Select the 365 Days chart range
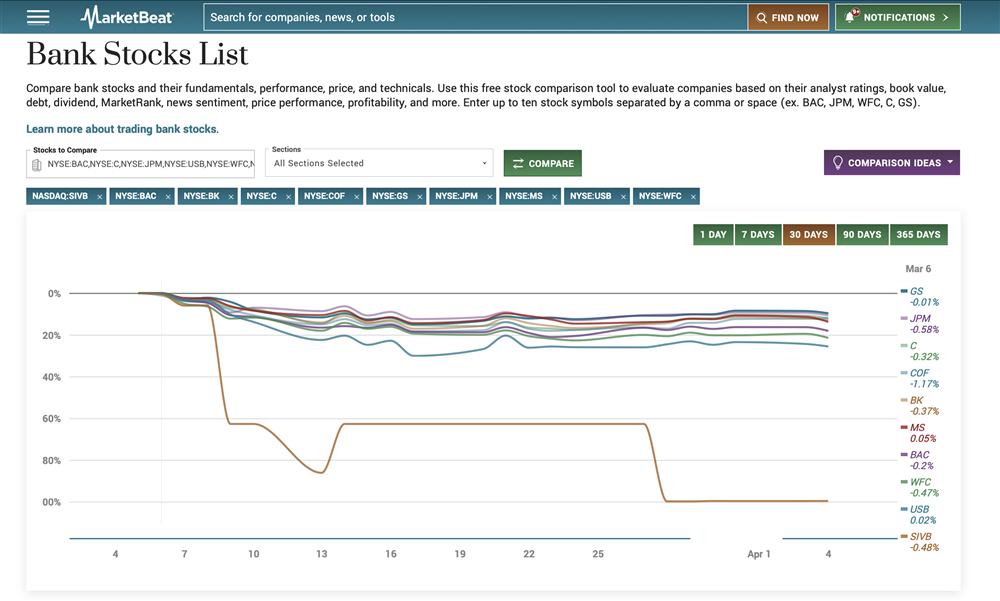Screen dimensions: 1000x601 (918, 235)
